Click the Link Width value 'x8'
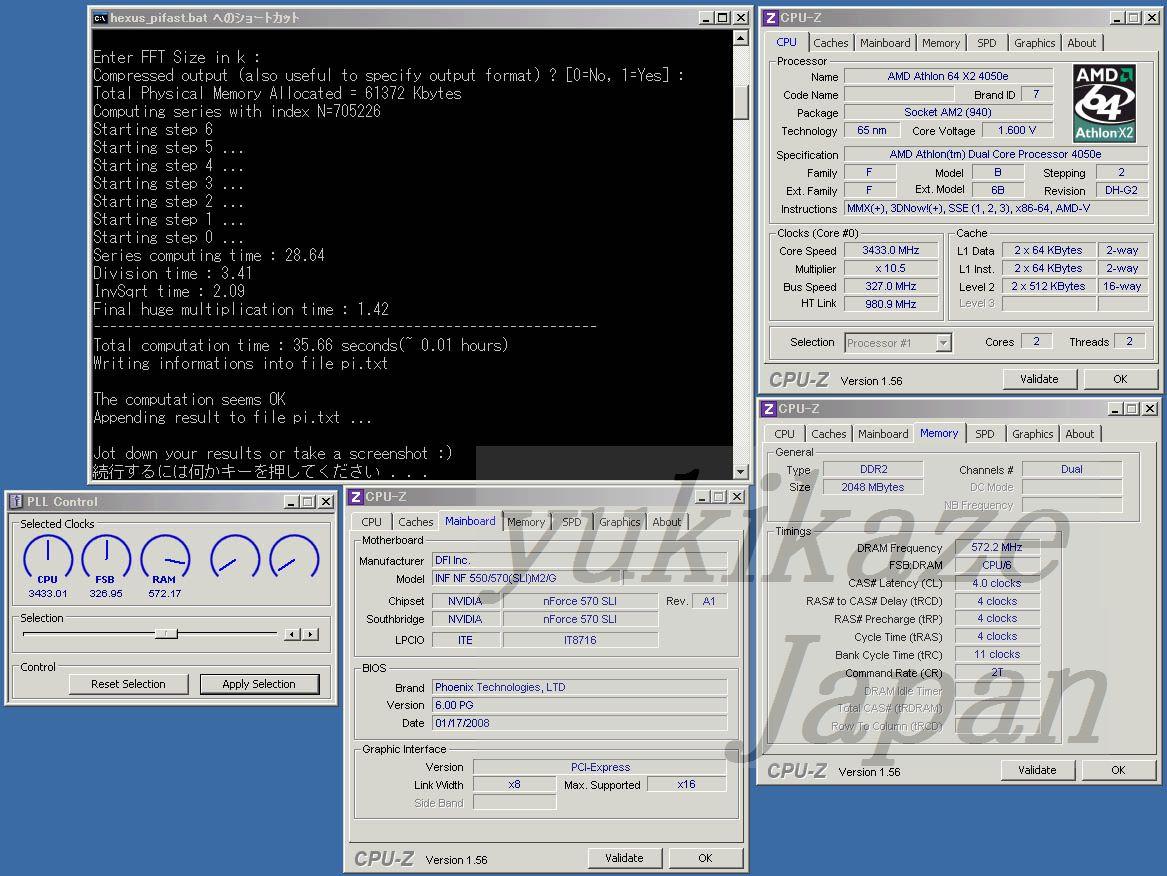The image size is (1167, 876). point(514,784)
